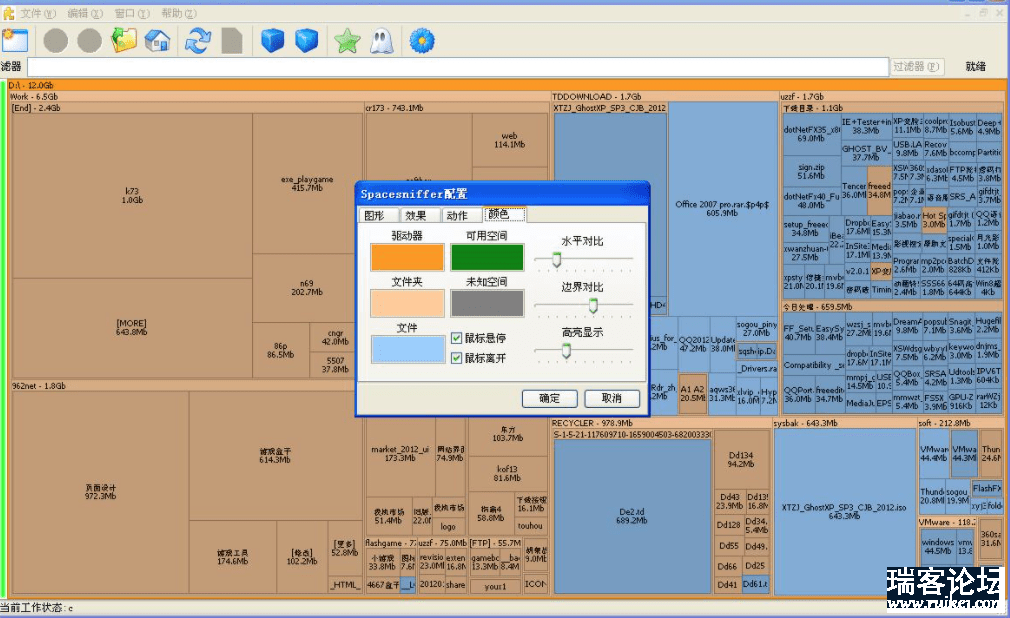This screenshot has height=618, width=1010.
Task: Select the 页面设计 972.3Mb block
Action: [x=100, y=492]
